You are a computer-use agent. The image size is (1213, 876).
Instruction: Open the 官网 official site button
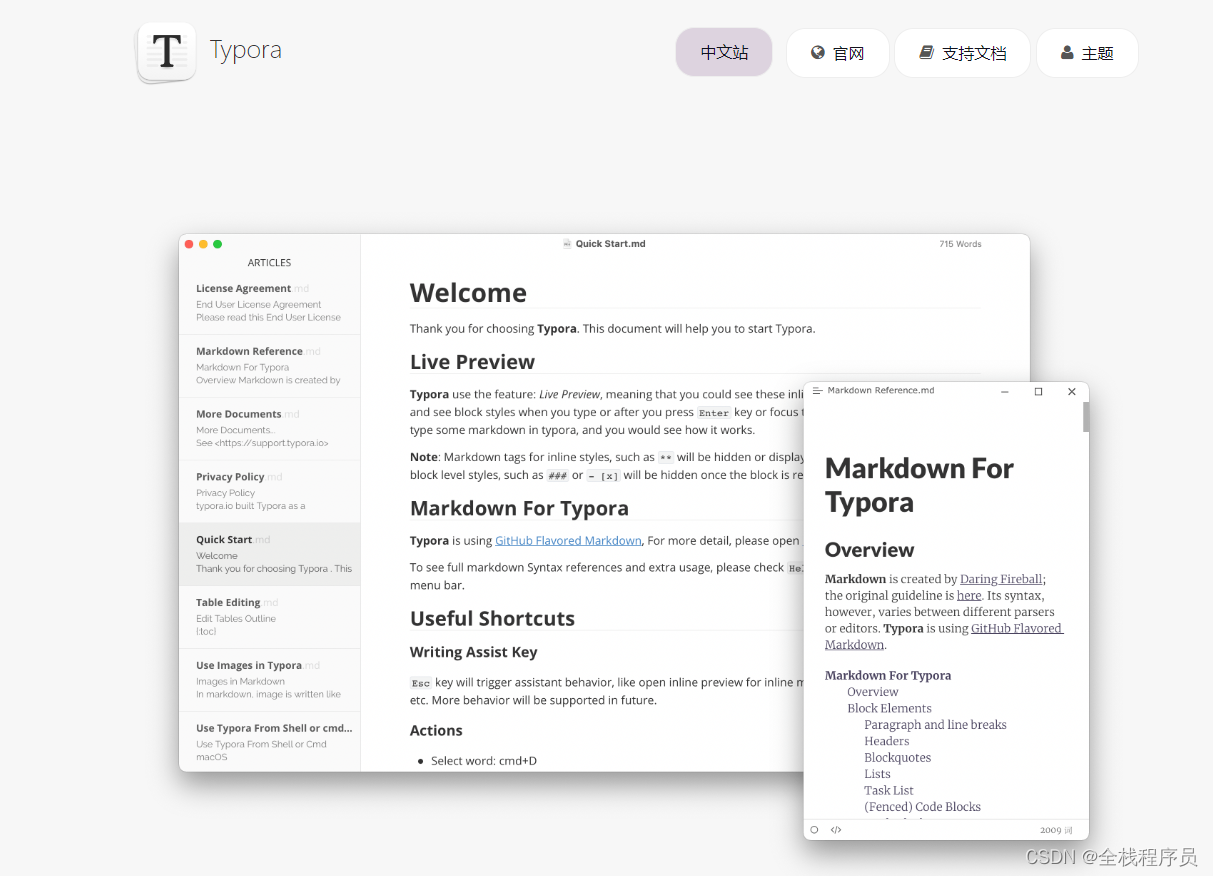coord(837,53)
